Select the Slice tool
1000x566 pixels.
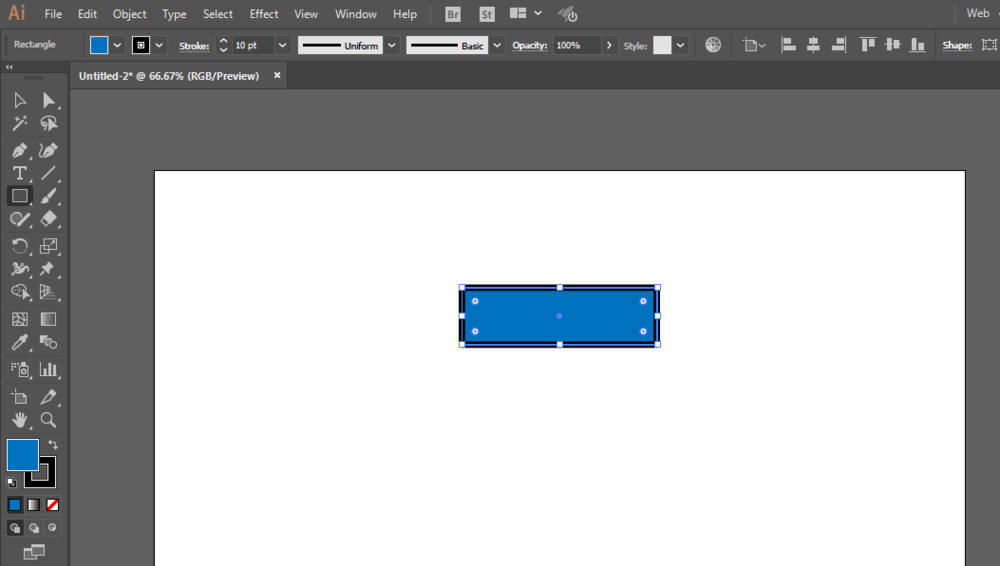(48, 397)
